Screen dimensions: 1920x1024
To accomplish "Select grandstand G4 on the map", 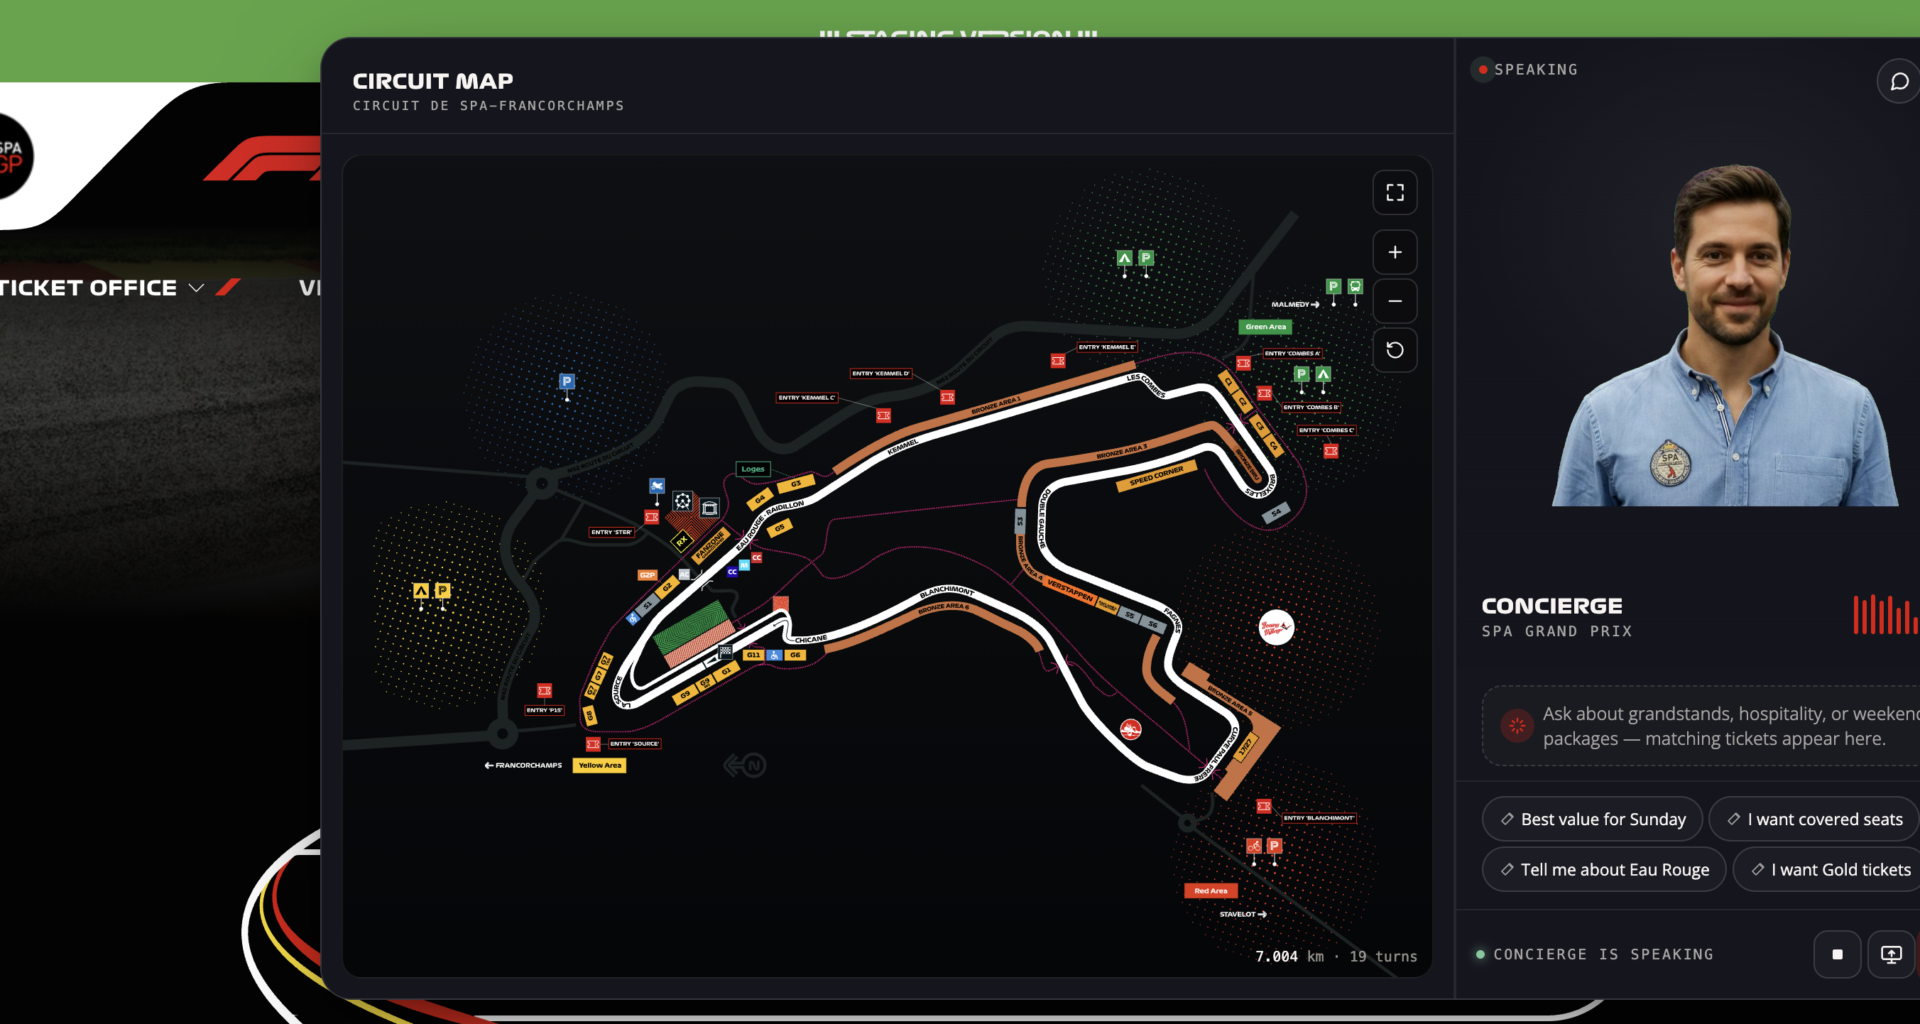I will 760,498.
